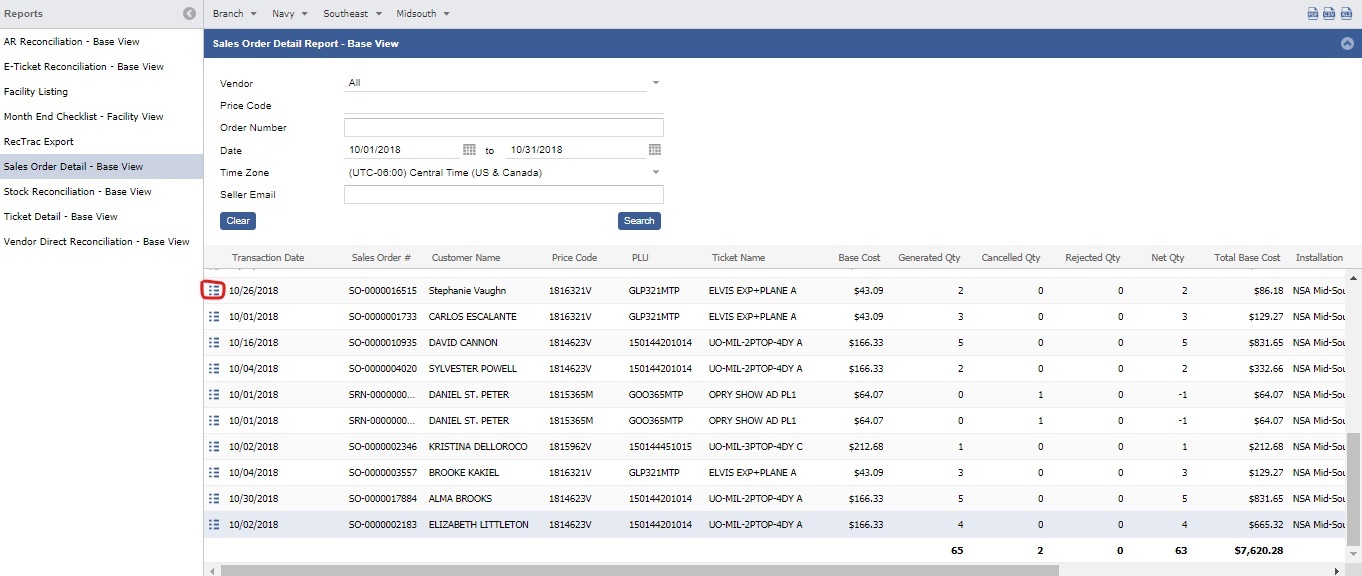The image size is (1362, 576).
Task: Open the Branch dropdown menu
Action: 234,14
